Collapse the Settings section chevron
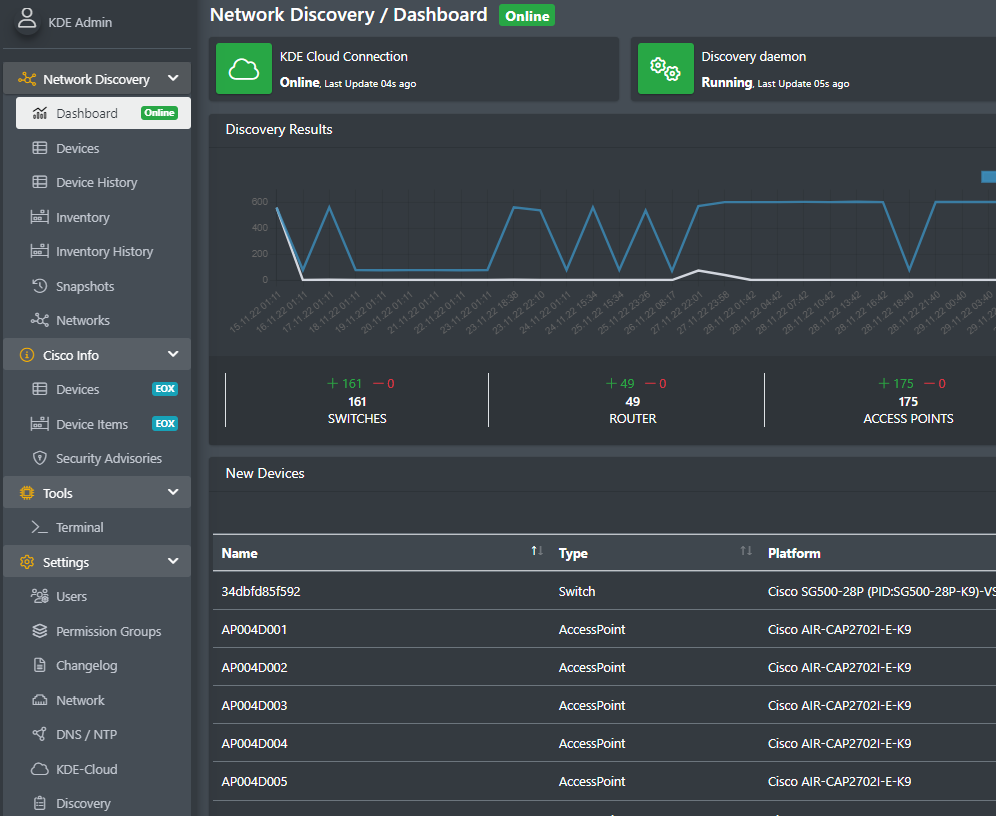This screenshot has width=996, height=816. click(x=173, y=561)
